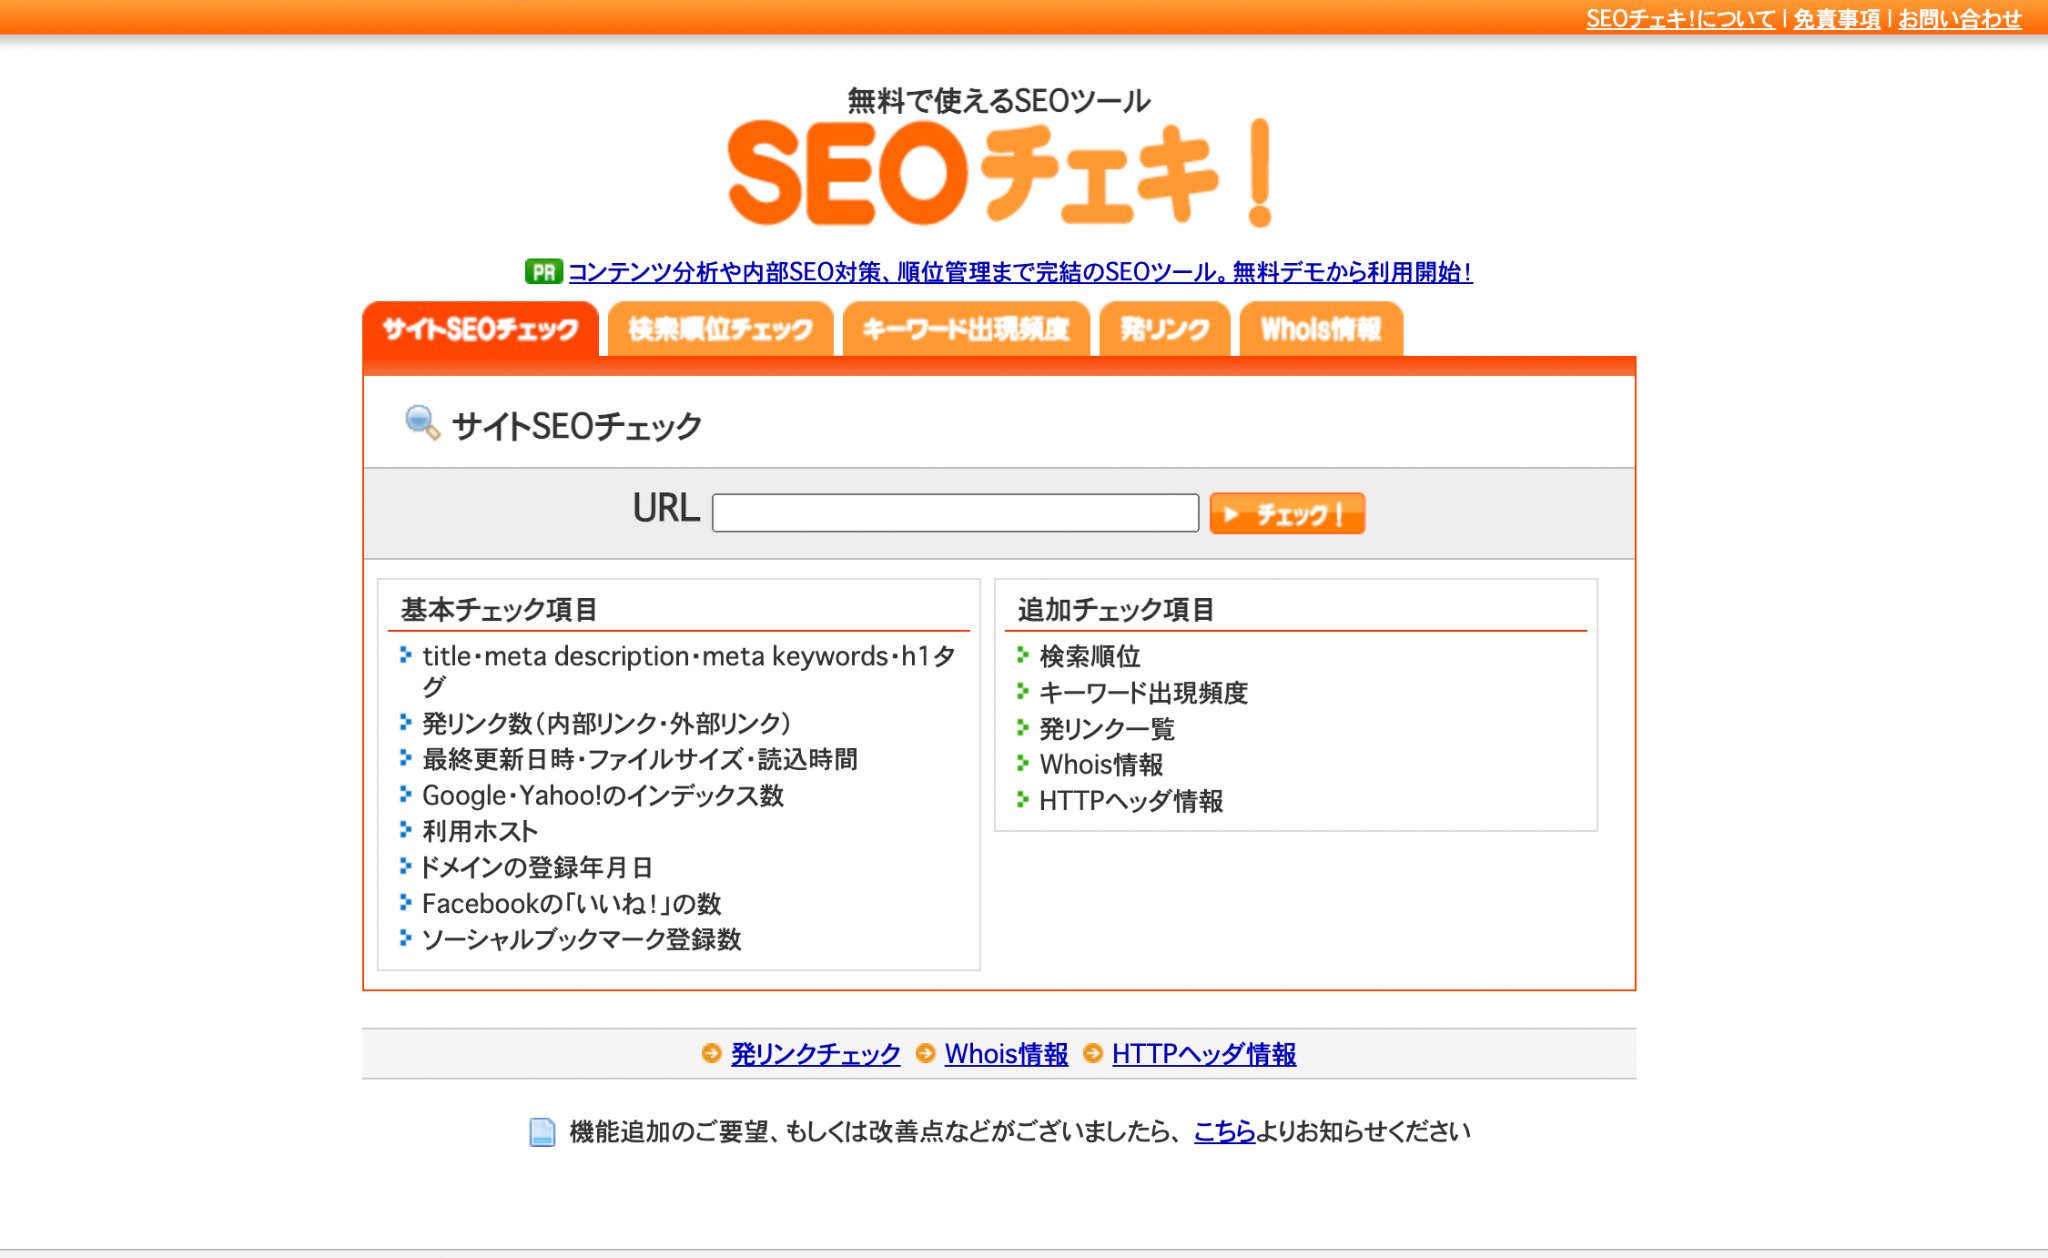Click the magnifying glass icon by サイトSEOチェック

[422, 423]
